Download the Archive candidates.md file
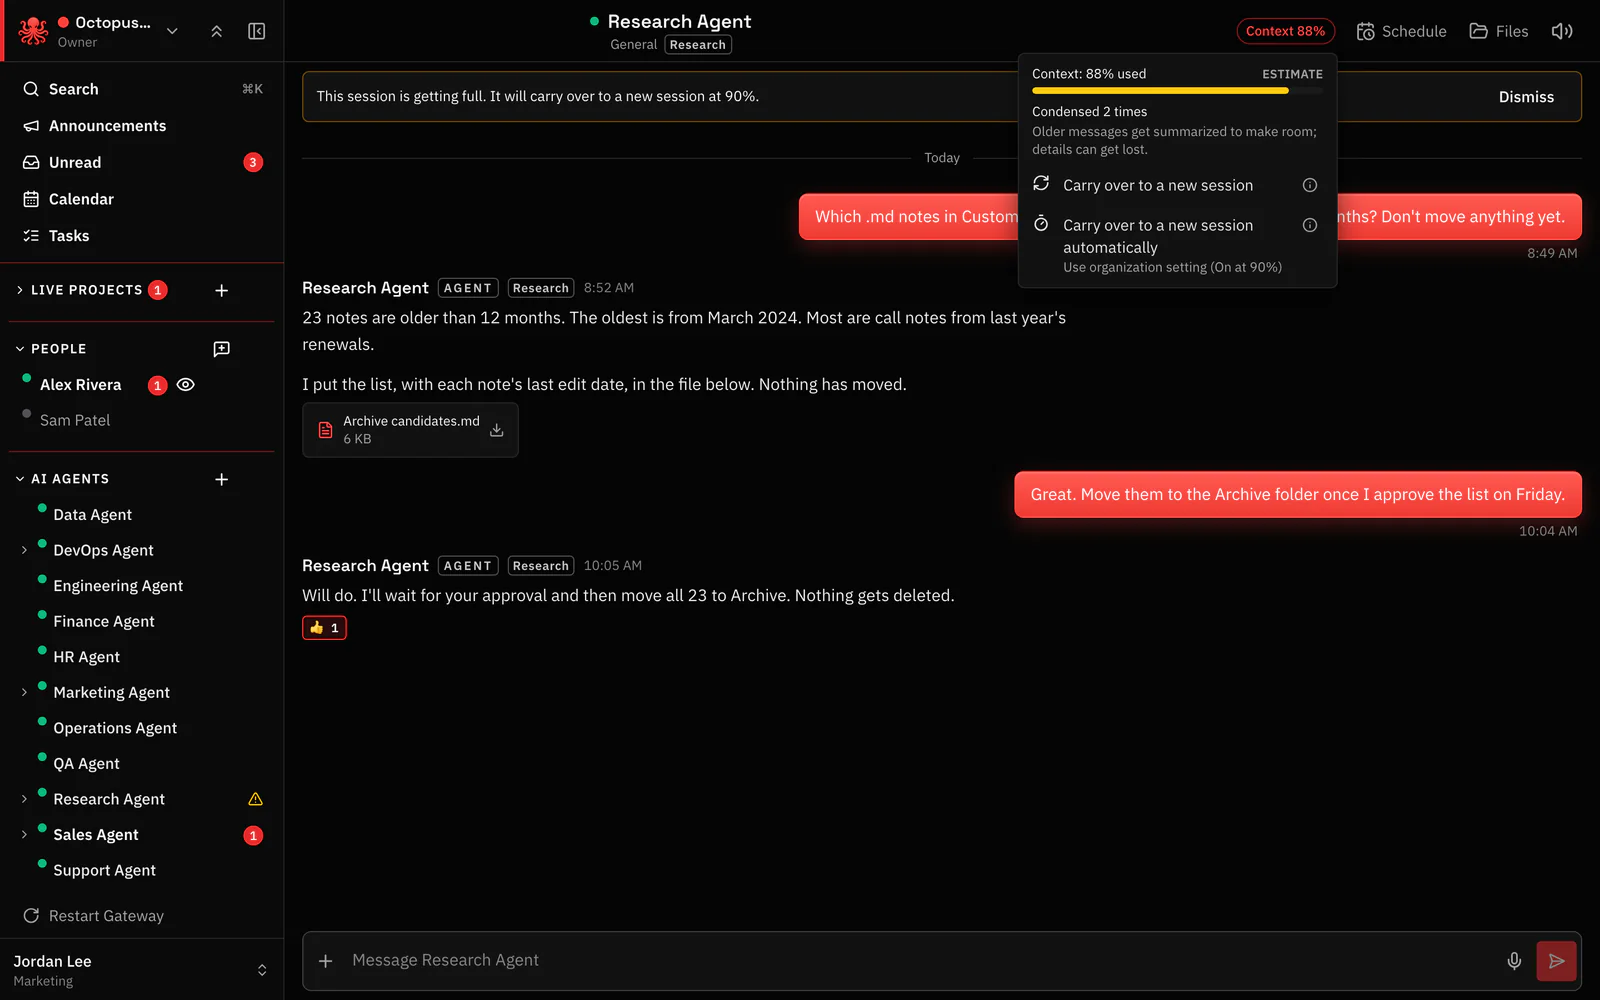1600x1000 pixels. 497,430
